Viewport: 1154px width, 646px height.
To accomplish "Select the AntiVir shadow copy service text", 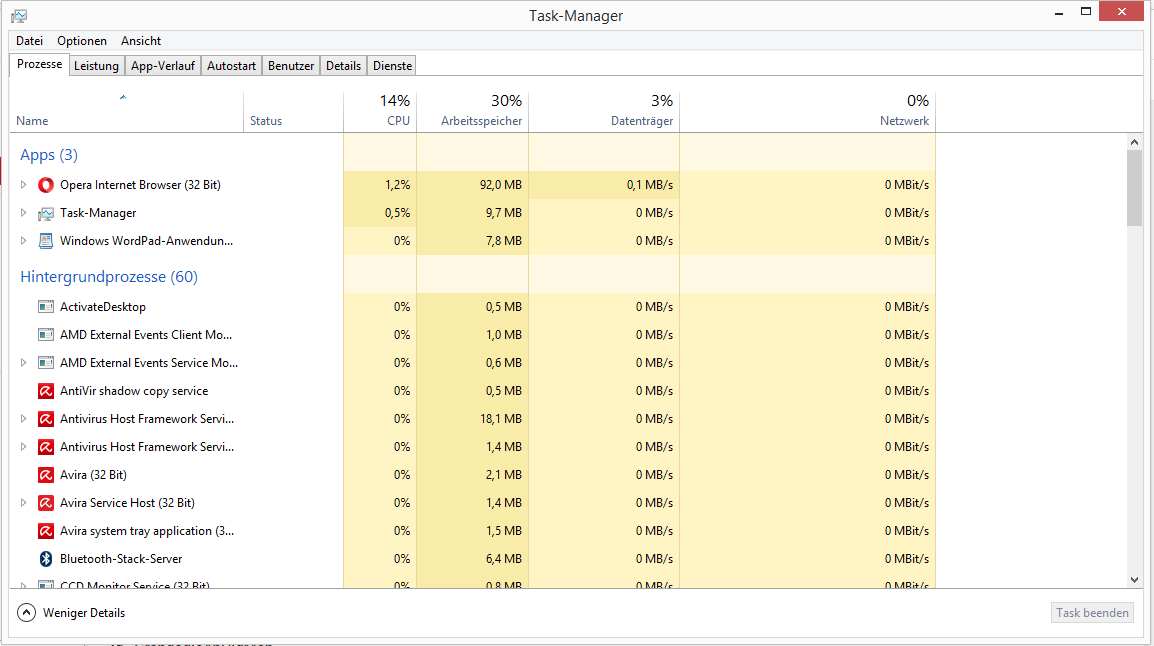I will 134,391.
